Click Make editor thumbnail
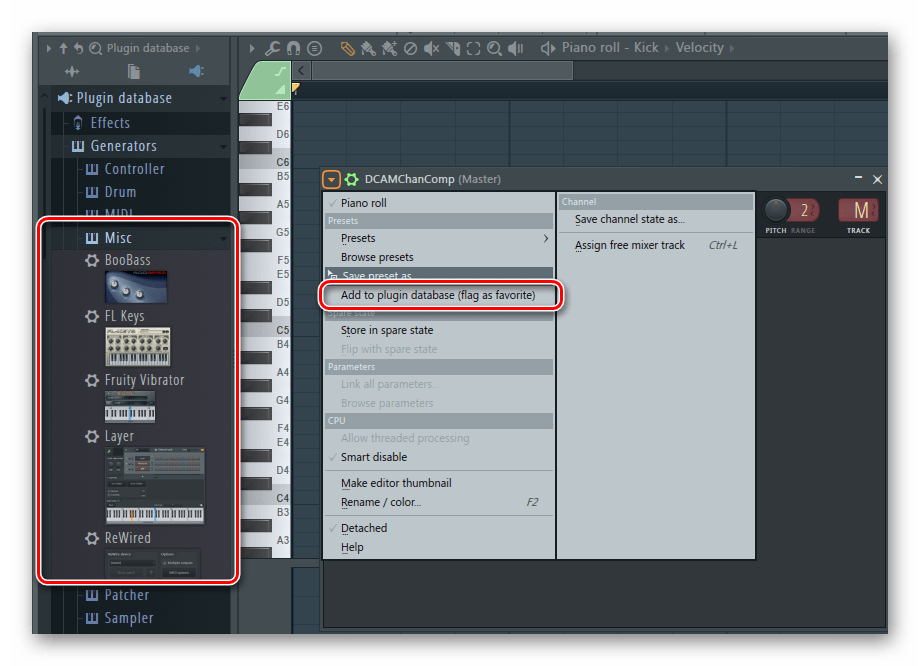The height and width of the screenshot is (666, 920). coord(396,483)
